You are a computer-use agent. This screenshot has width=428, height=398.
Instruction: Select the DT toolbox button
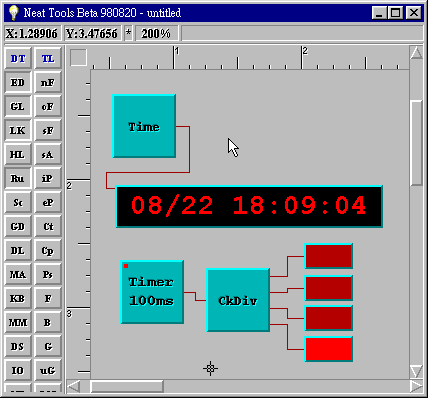(x=18, y=59)
